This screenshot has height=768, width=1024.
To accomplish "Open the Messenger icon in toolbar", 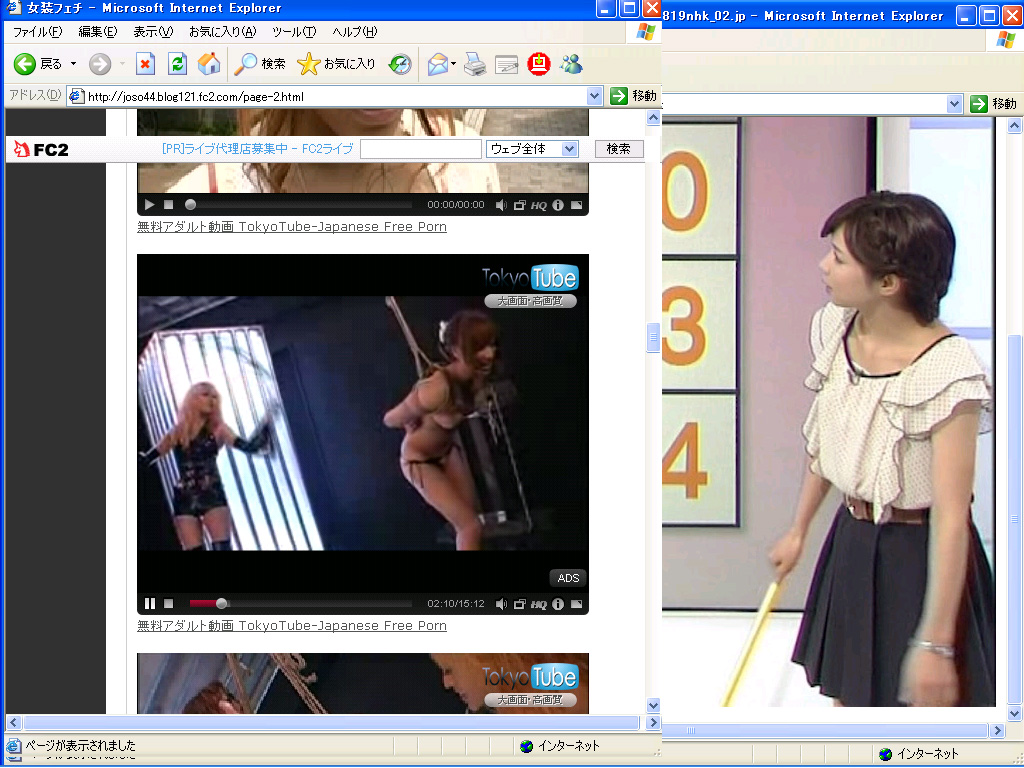I will 571,64.
